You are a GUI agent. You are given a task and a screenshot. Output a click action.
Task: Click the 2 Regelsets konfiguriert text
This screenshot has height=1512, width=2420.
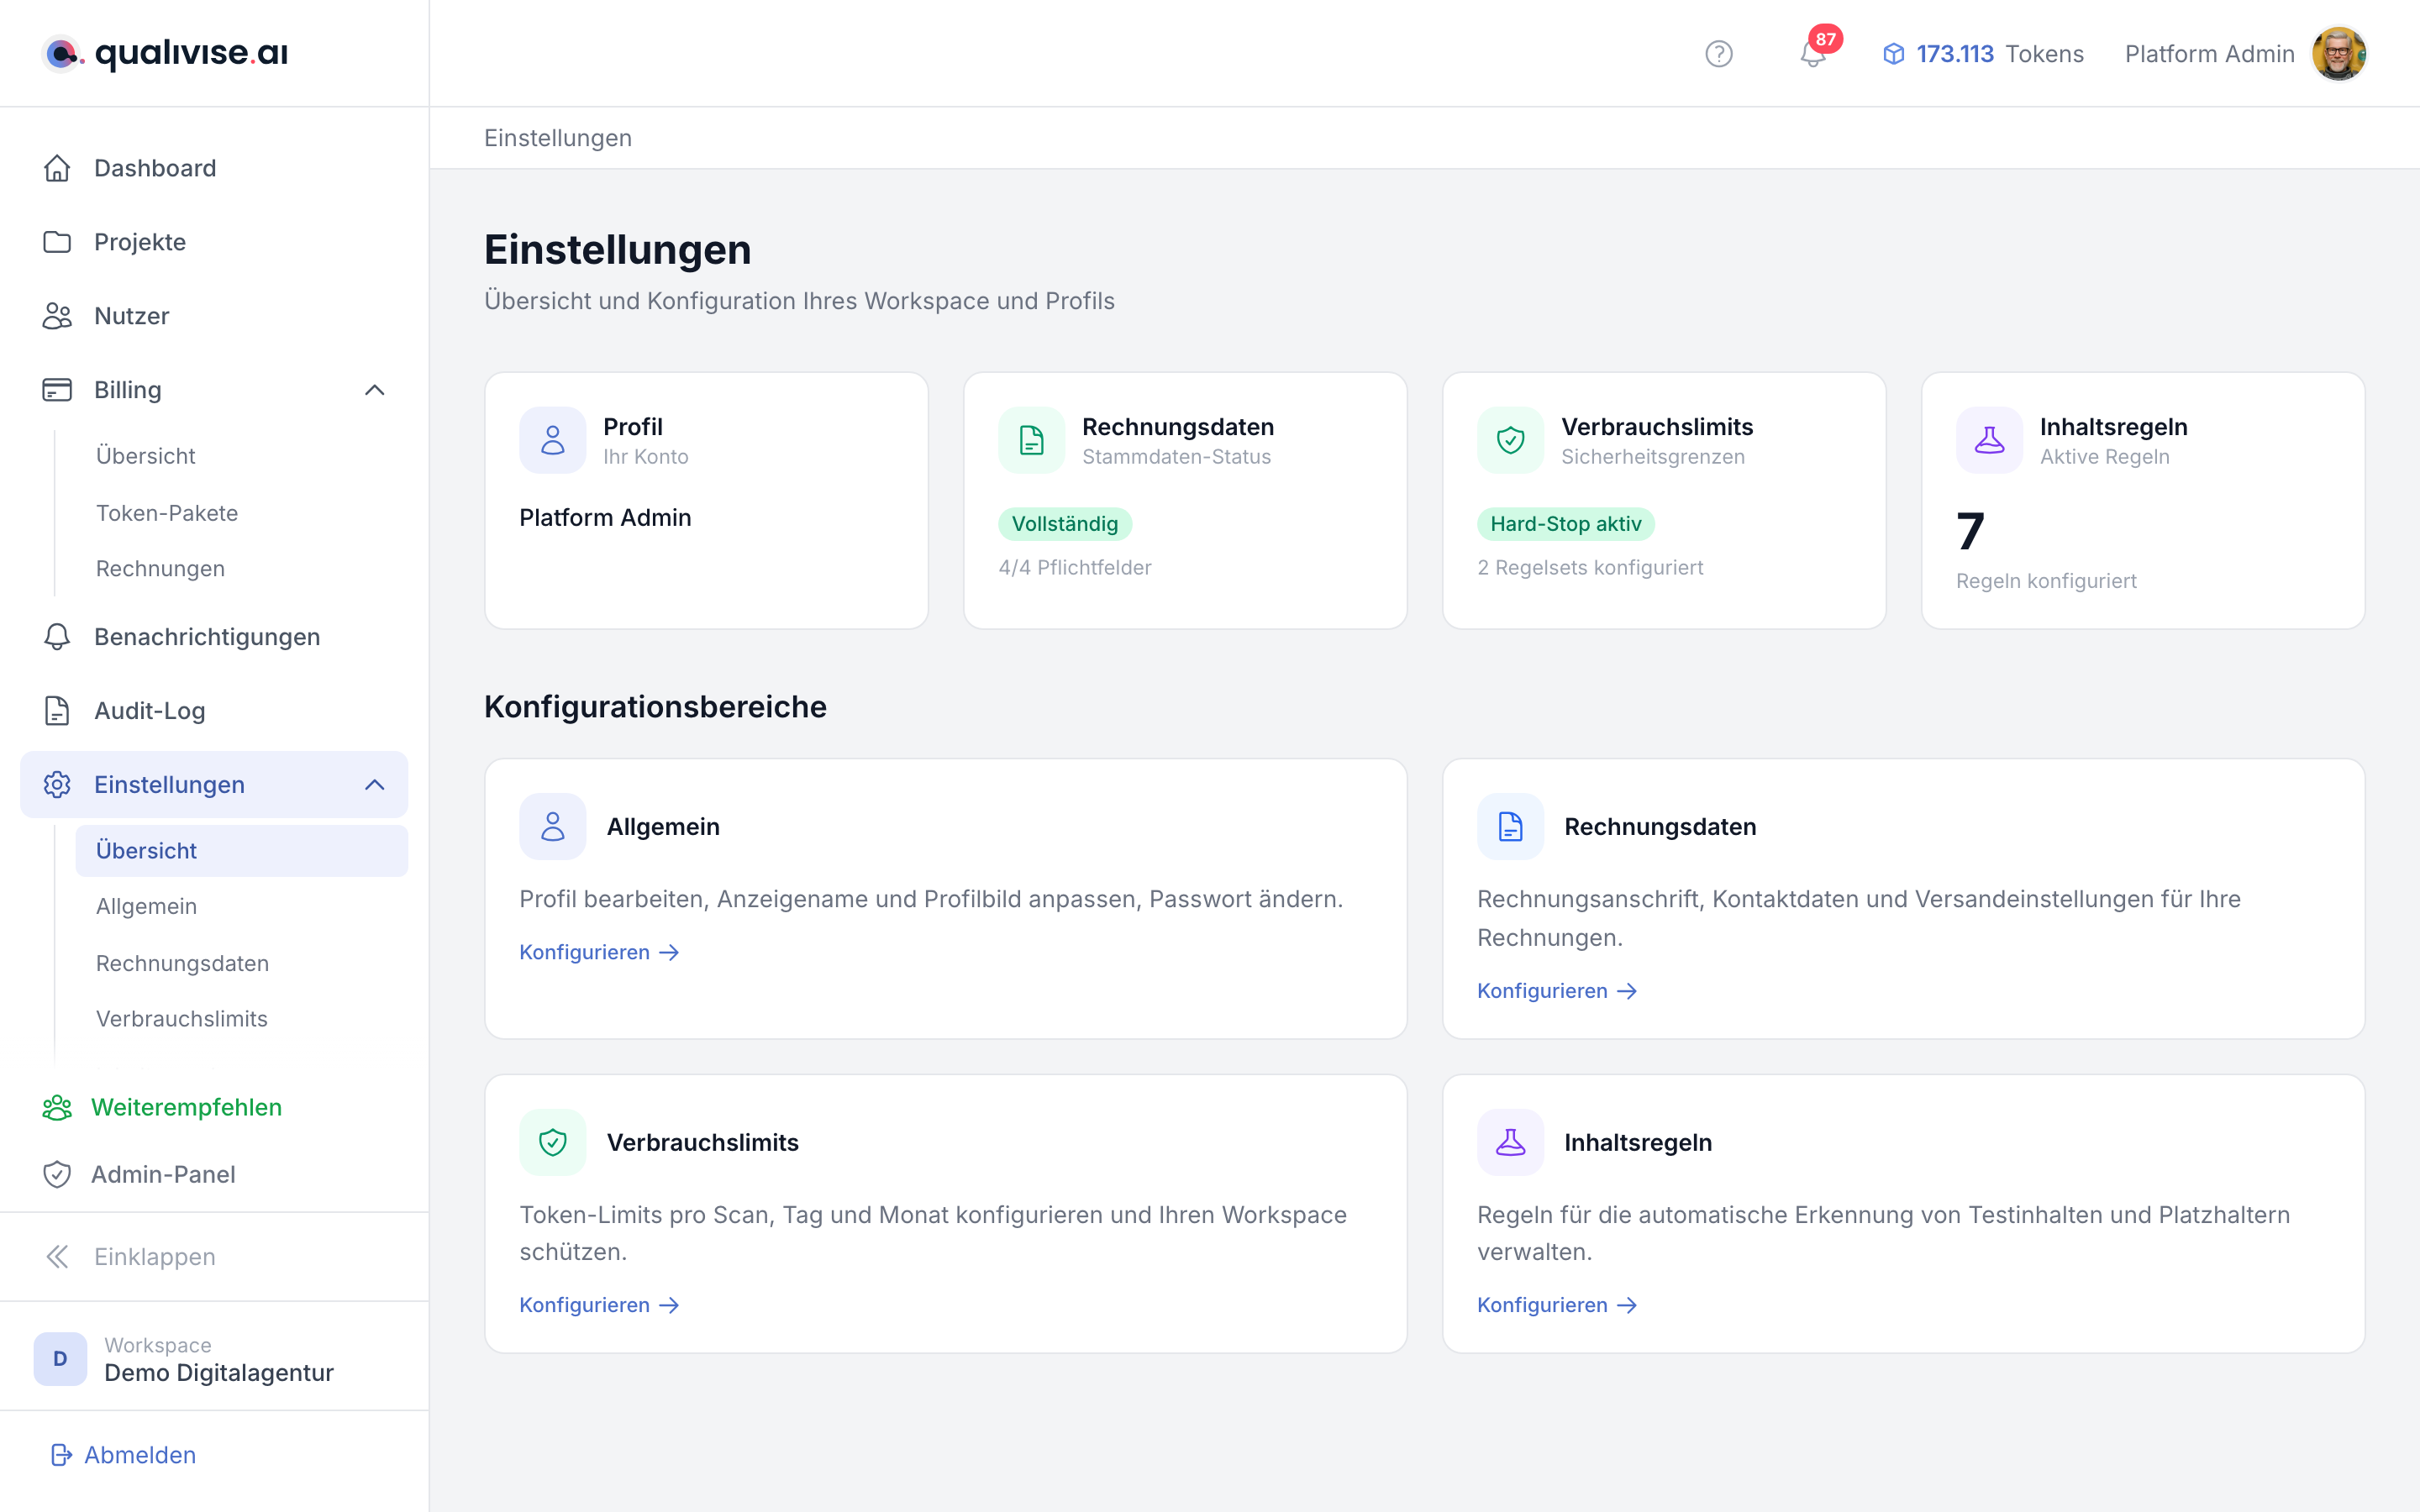(x=1590, y=568)
